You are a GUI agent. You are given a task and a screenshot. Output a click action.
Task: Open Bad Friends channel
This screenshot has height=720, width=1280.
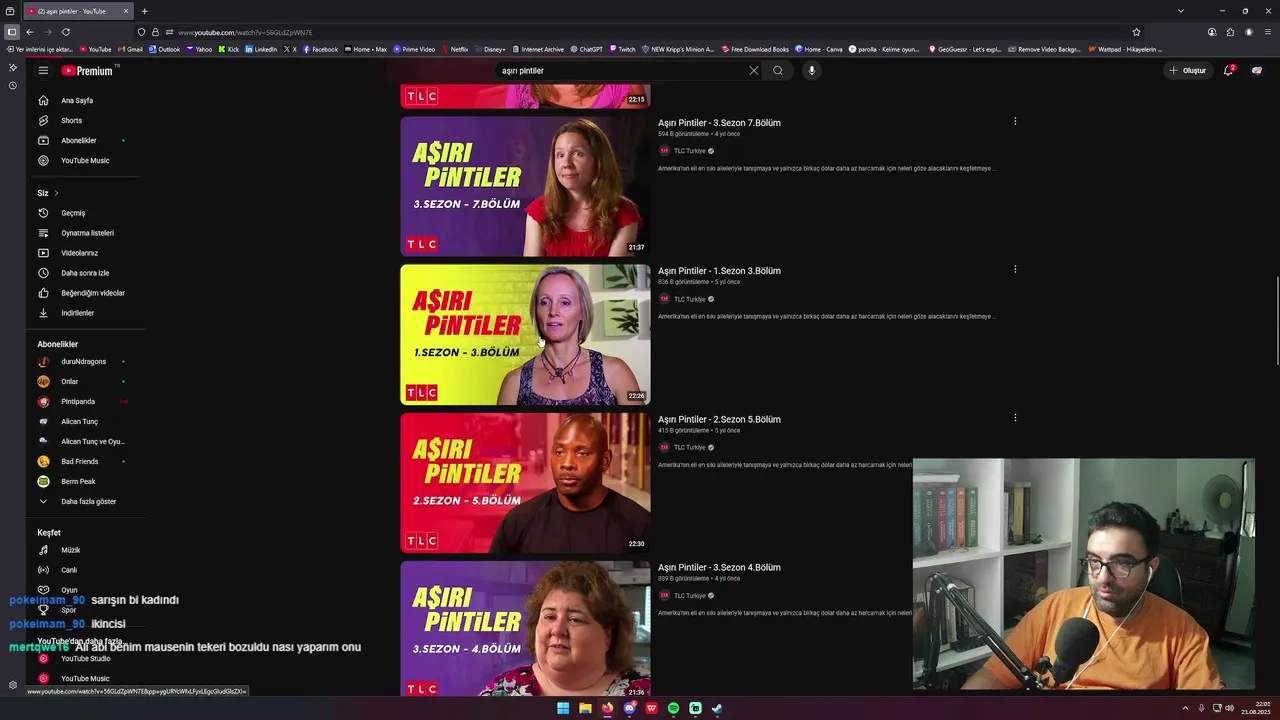(82, 461)
